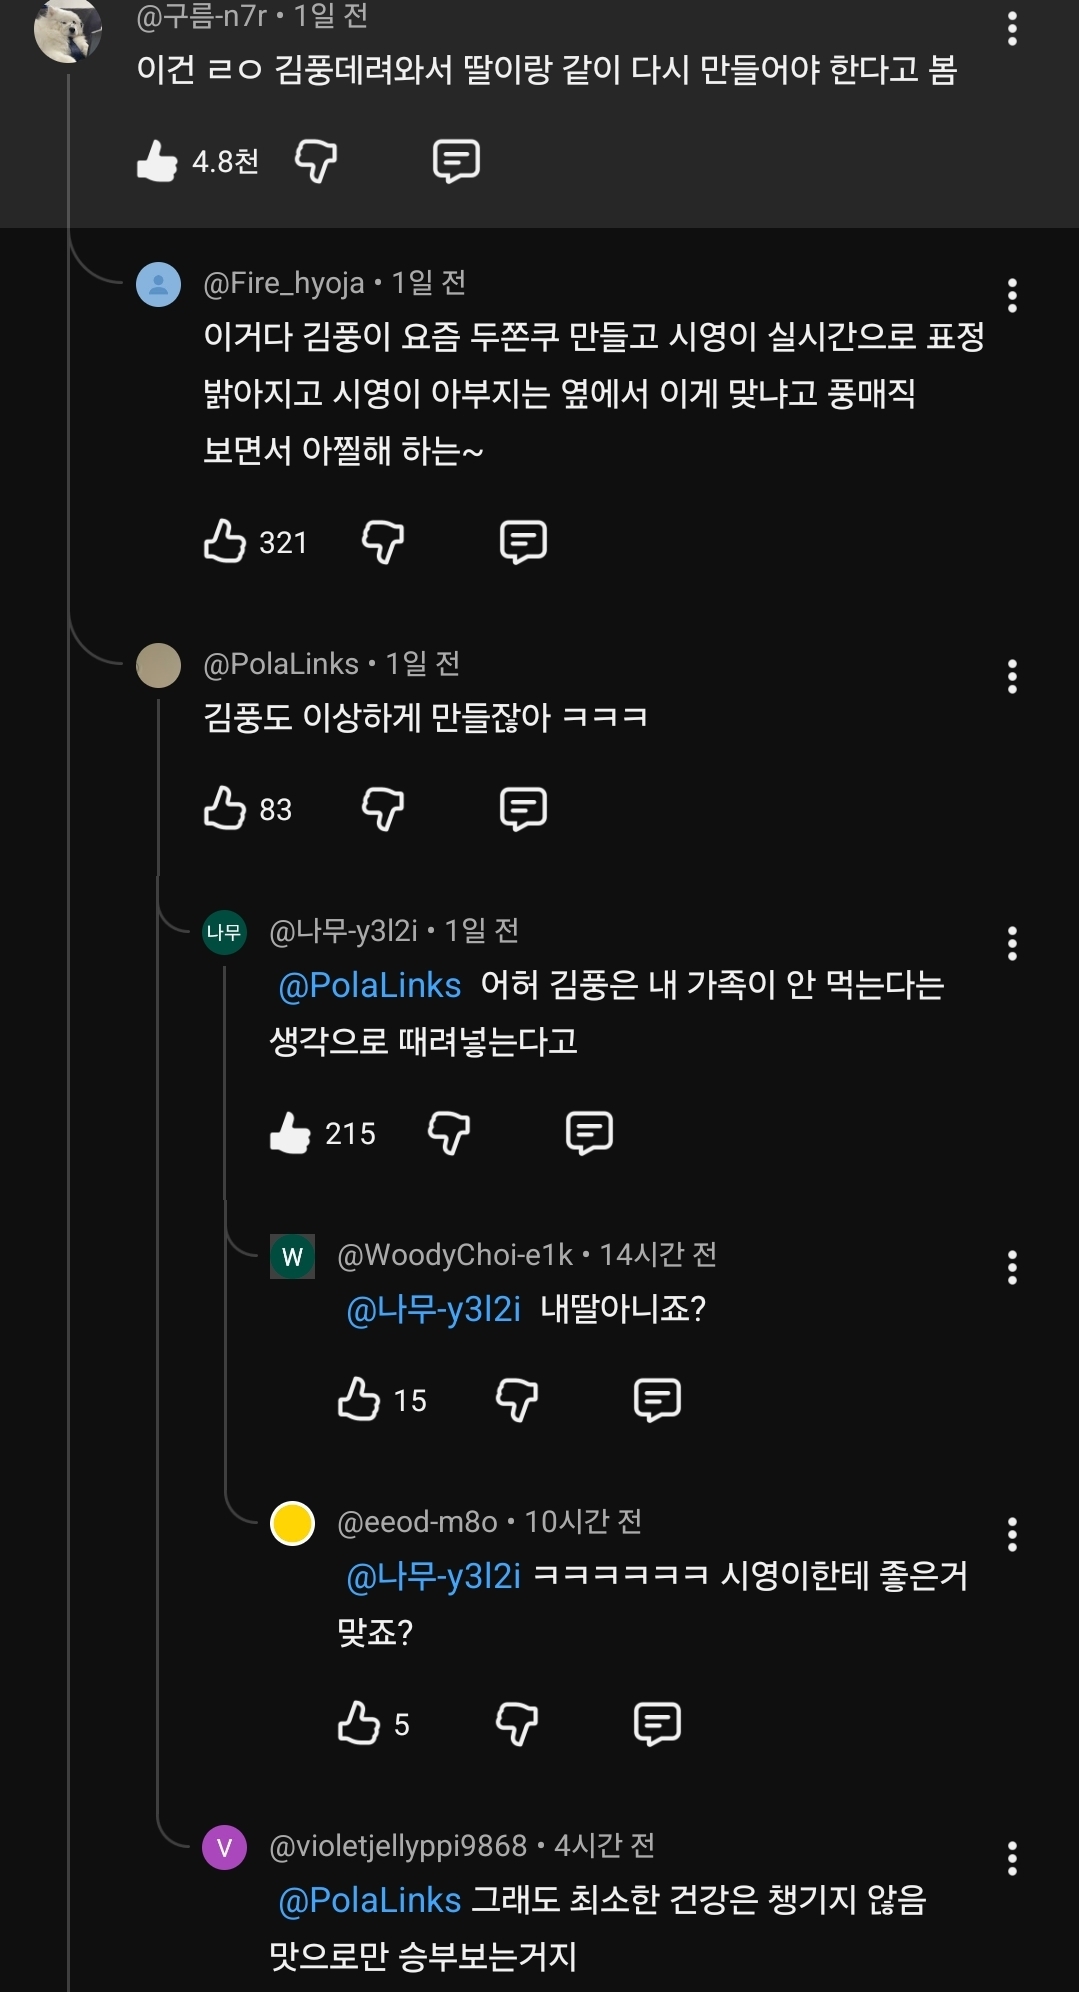Open options for @eeod-m8o reply
The height and width of the screenshot is (1992, 1079).
(1012, 1535)
